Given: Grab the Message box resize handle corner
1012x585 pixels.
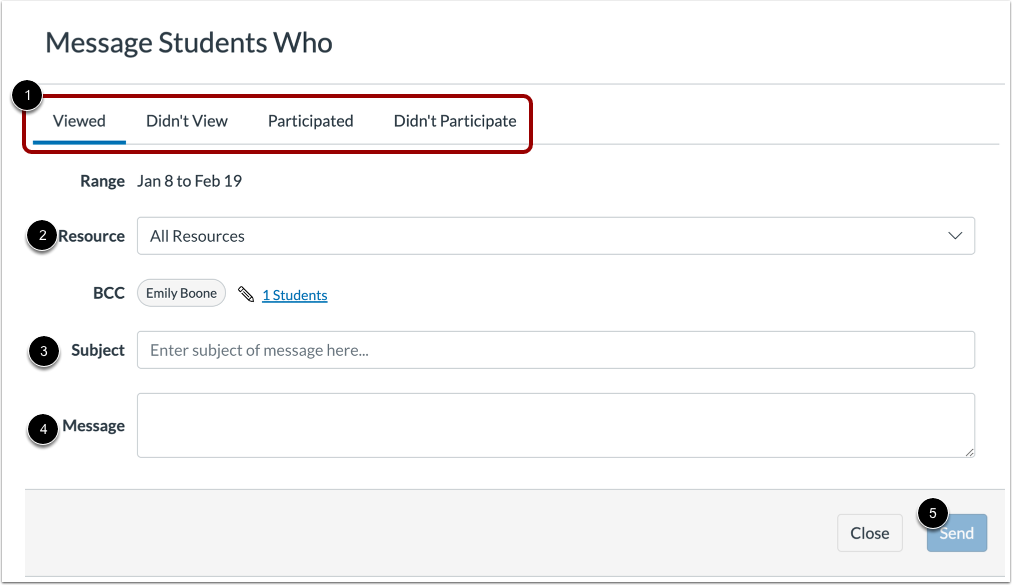Looking at the screenshot, I should click(969, 452).
